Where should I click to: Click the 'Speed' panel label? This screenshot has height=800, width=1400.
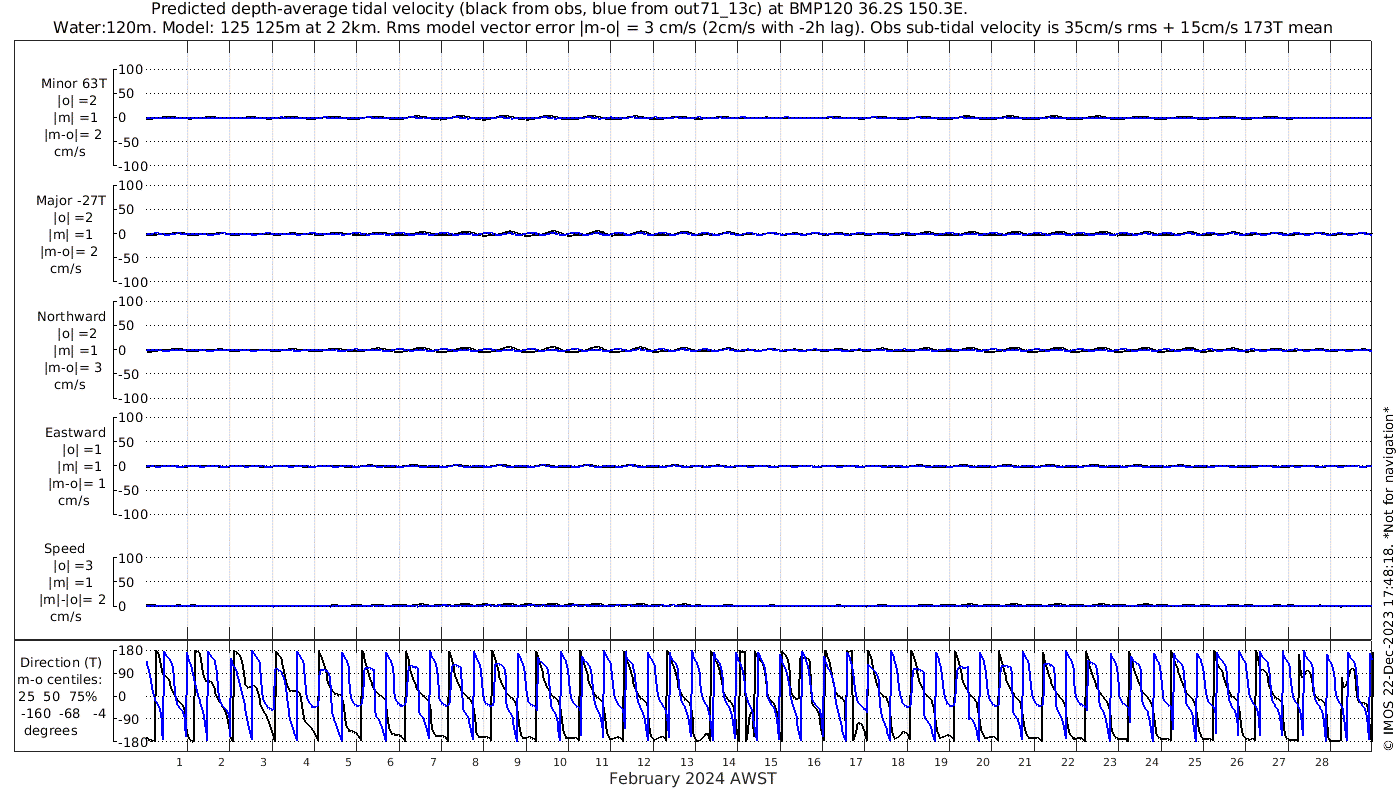(x=64, y=549)
